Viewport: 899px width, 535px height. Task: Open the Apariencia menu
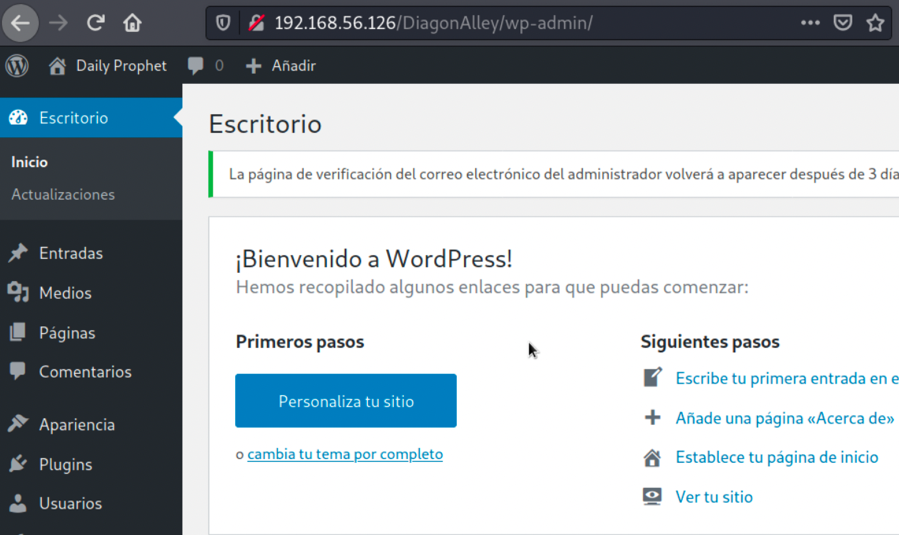tap(77, 424)
